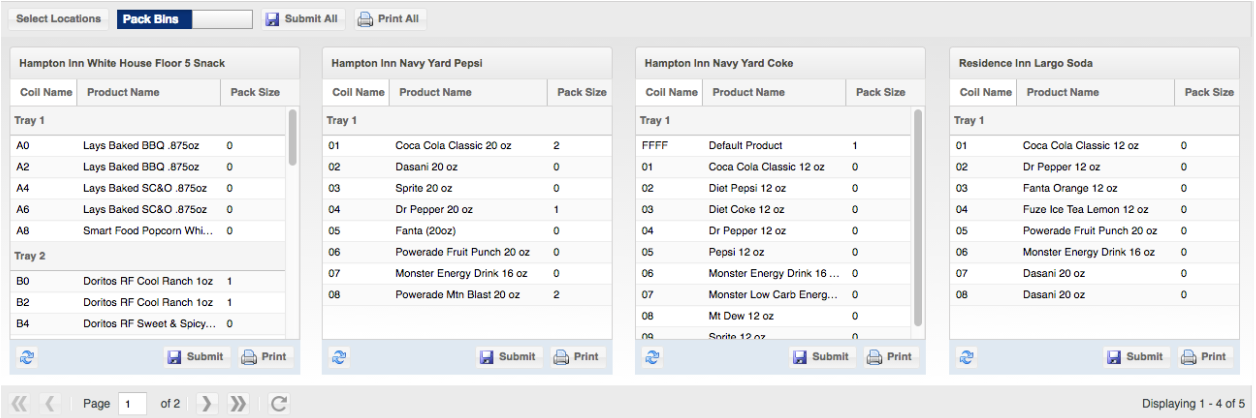Jump to the last page arrow

coord(238,404)
